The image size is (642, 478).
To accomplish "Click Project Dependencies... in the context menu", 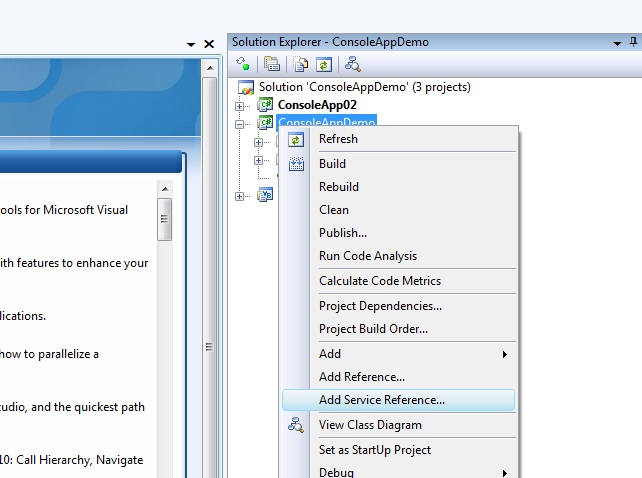I will 380,306.
